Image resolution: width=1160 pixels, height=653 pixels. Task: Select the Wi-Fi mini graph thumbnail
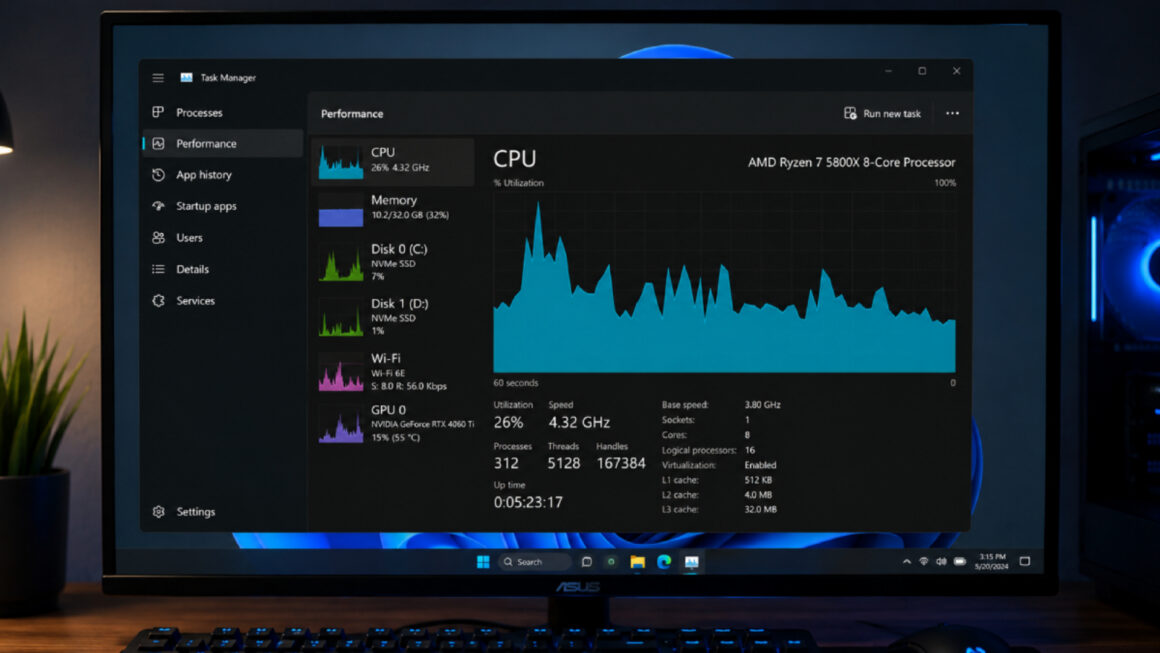pyautogui.click(x=341, y=373)
